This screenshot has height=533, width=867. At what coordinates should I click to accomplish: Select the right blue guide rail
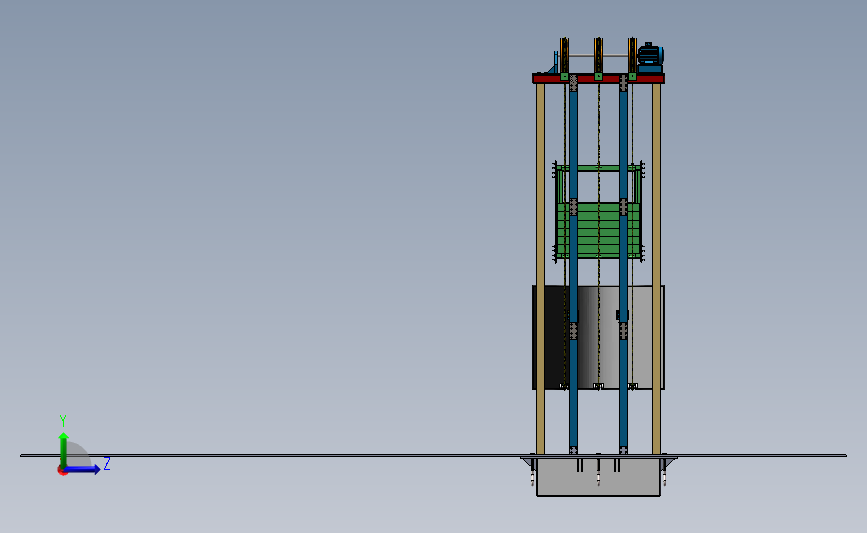pos(623,265)
